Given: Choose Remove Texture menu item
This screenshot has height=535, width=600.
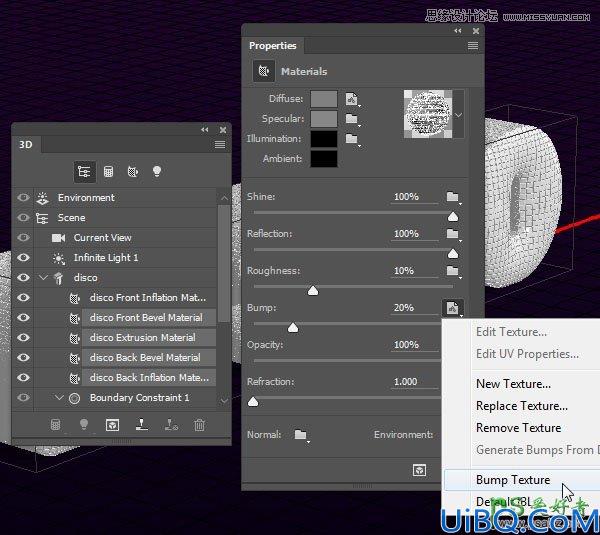Looking at the screenshot, I should point(518,427).
